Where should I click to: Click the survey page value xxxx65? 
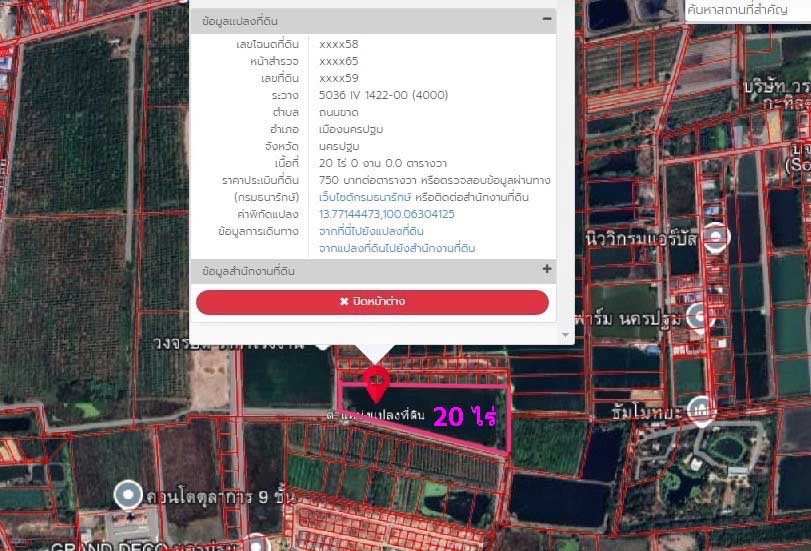[x=338, y=62]
